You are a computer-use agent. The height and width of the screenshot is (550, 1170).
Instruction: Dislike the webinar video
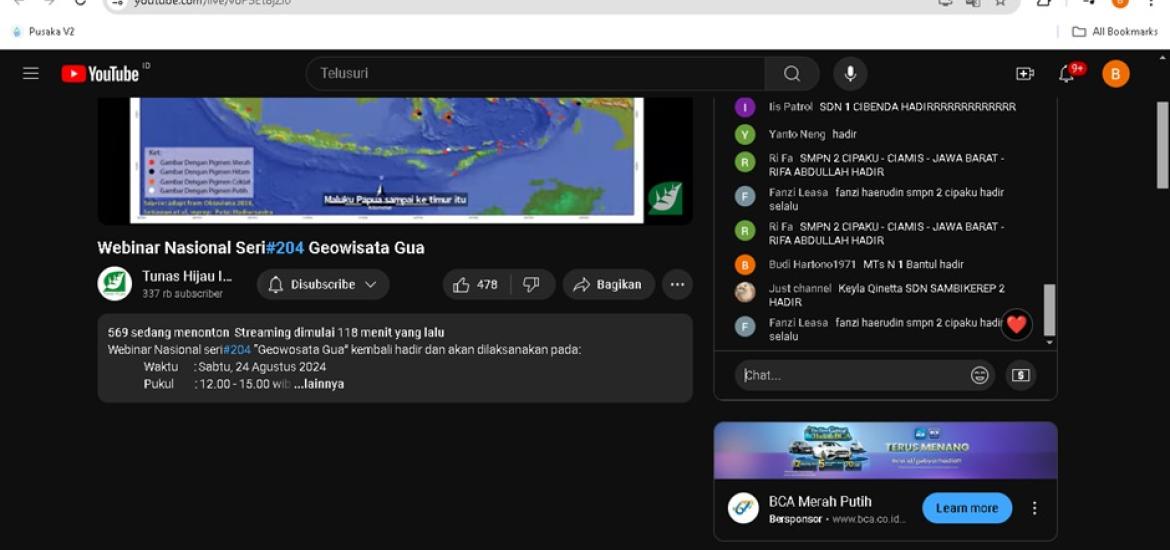[532, 284]
